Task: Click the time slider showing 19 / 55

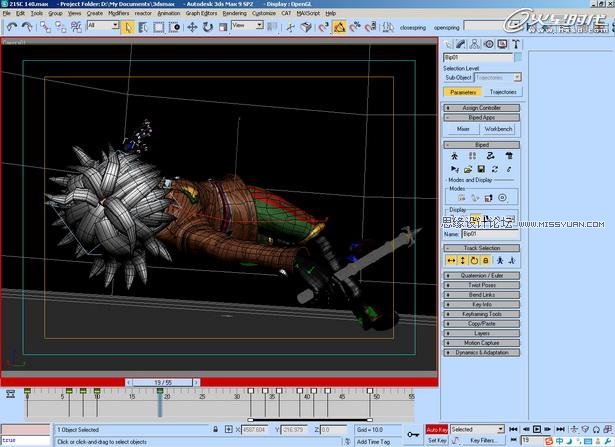Action: coord(163,382)
